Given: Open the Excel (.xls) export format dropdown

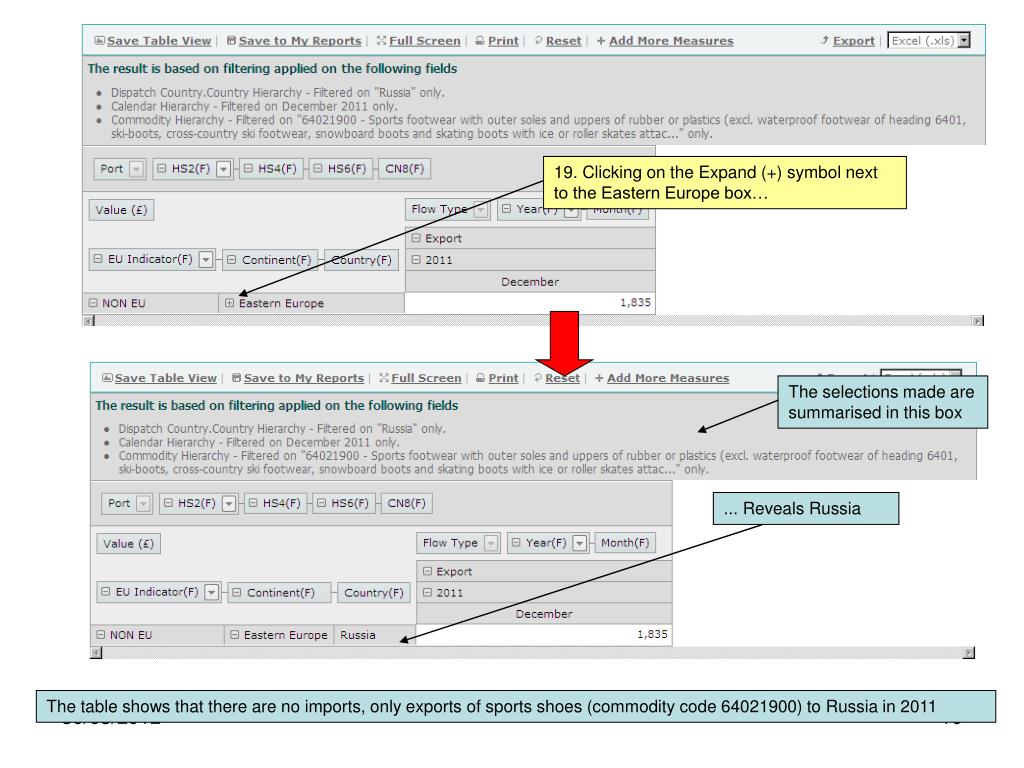Looking at the screenshot, I should point(964,40).
